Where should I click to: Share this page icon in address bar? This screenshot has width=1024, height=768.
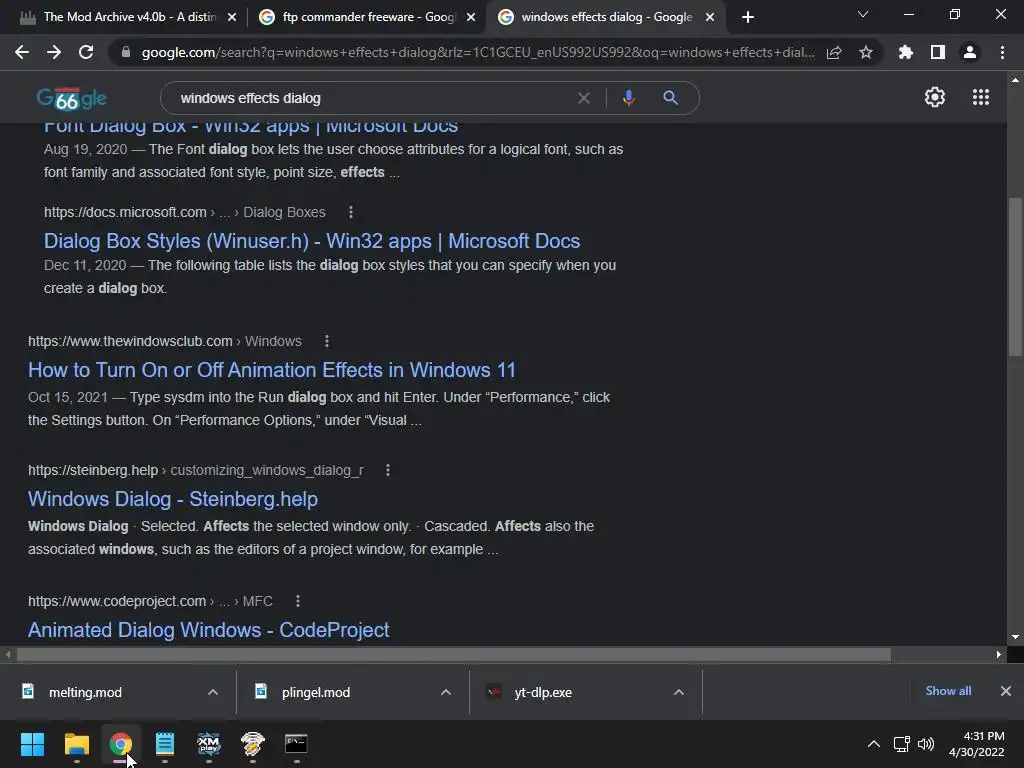point(834,52)
